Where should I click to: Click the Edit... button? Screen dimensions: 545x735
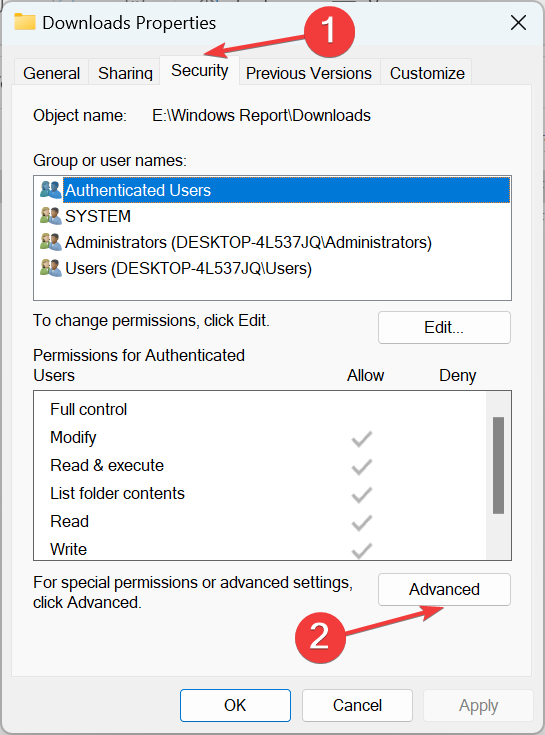(444, 327)
